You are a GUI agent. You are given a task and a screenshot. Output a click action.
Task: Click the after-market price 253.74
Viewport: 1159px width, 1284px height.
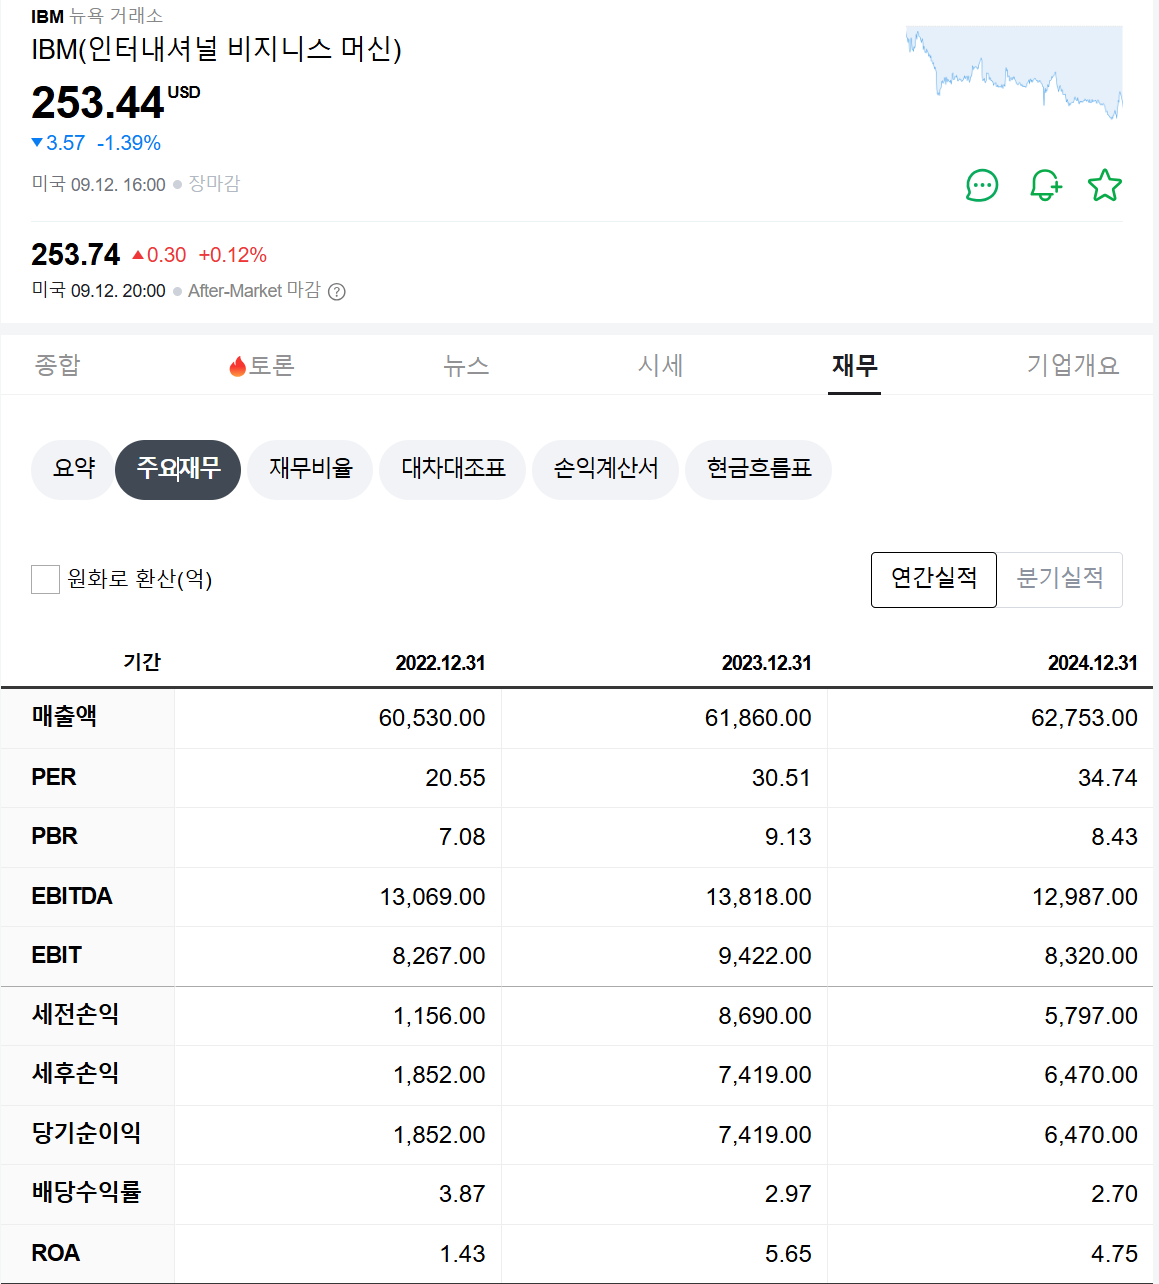point(76,255)
